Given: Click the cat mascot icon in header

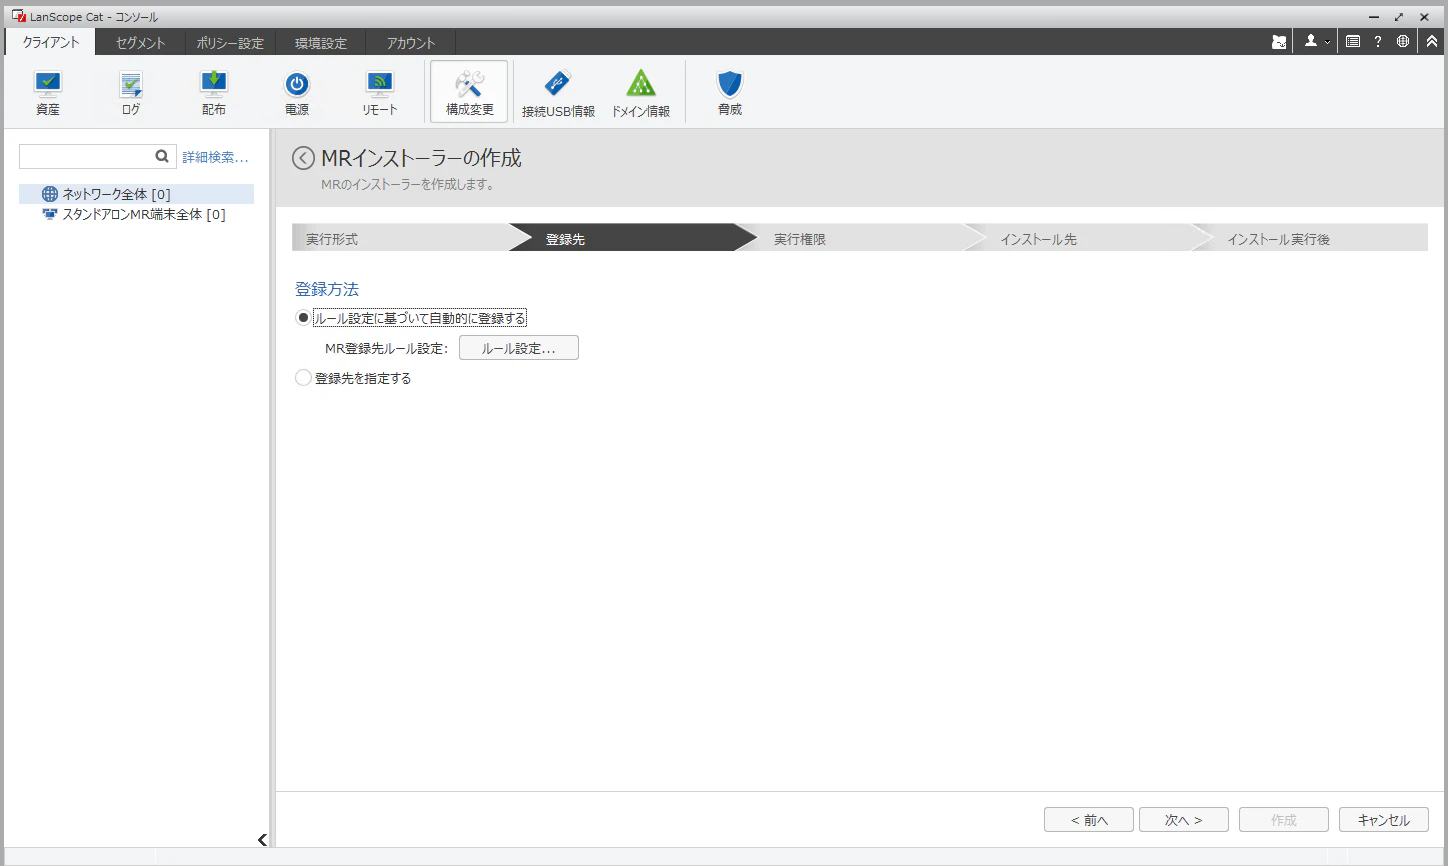Looking at the screenshot, I should [1279, 42].
